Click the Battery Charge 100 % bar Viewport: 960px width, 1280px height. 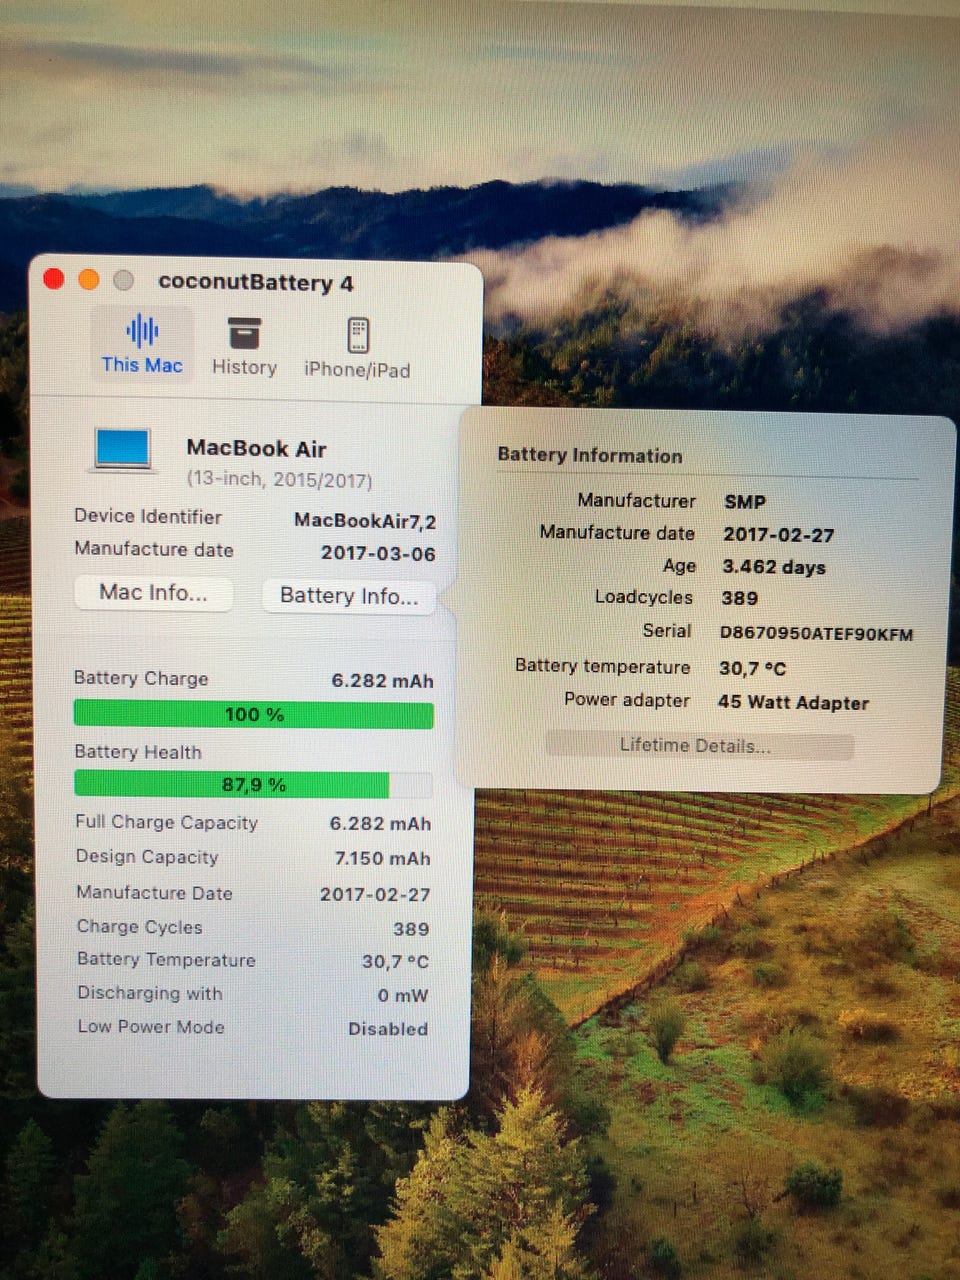coord(254,715)
